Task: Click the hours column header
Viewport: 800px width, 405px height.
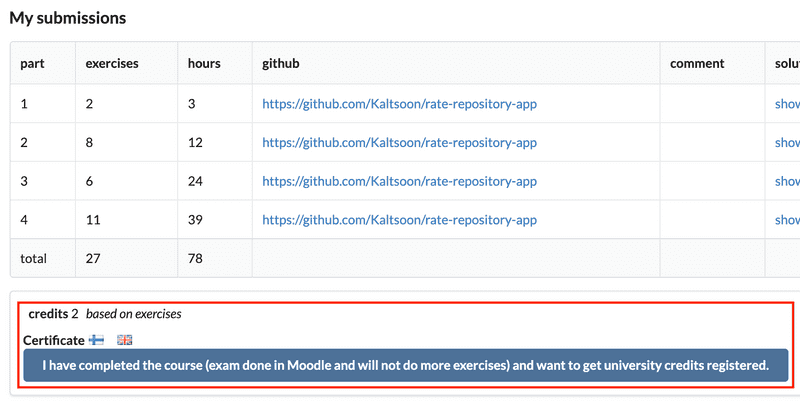Action: point(204,64)
